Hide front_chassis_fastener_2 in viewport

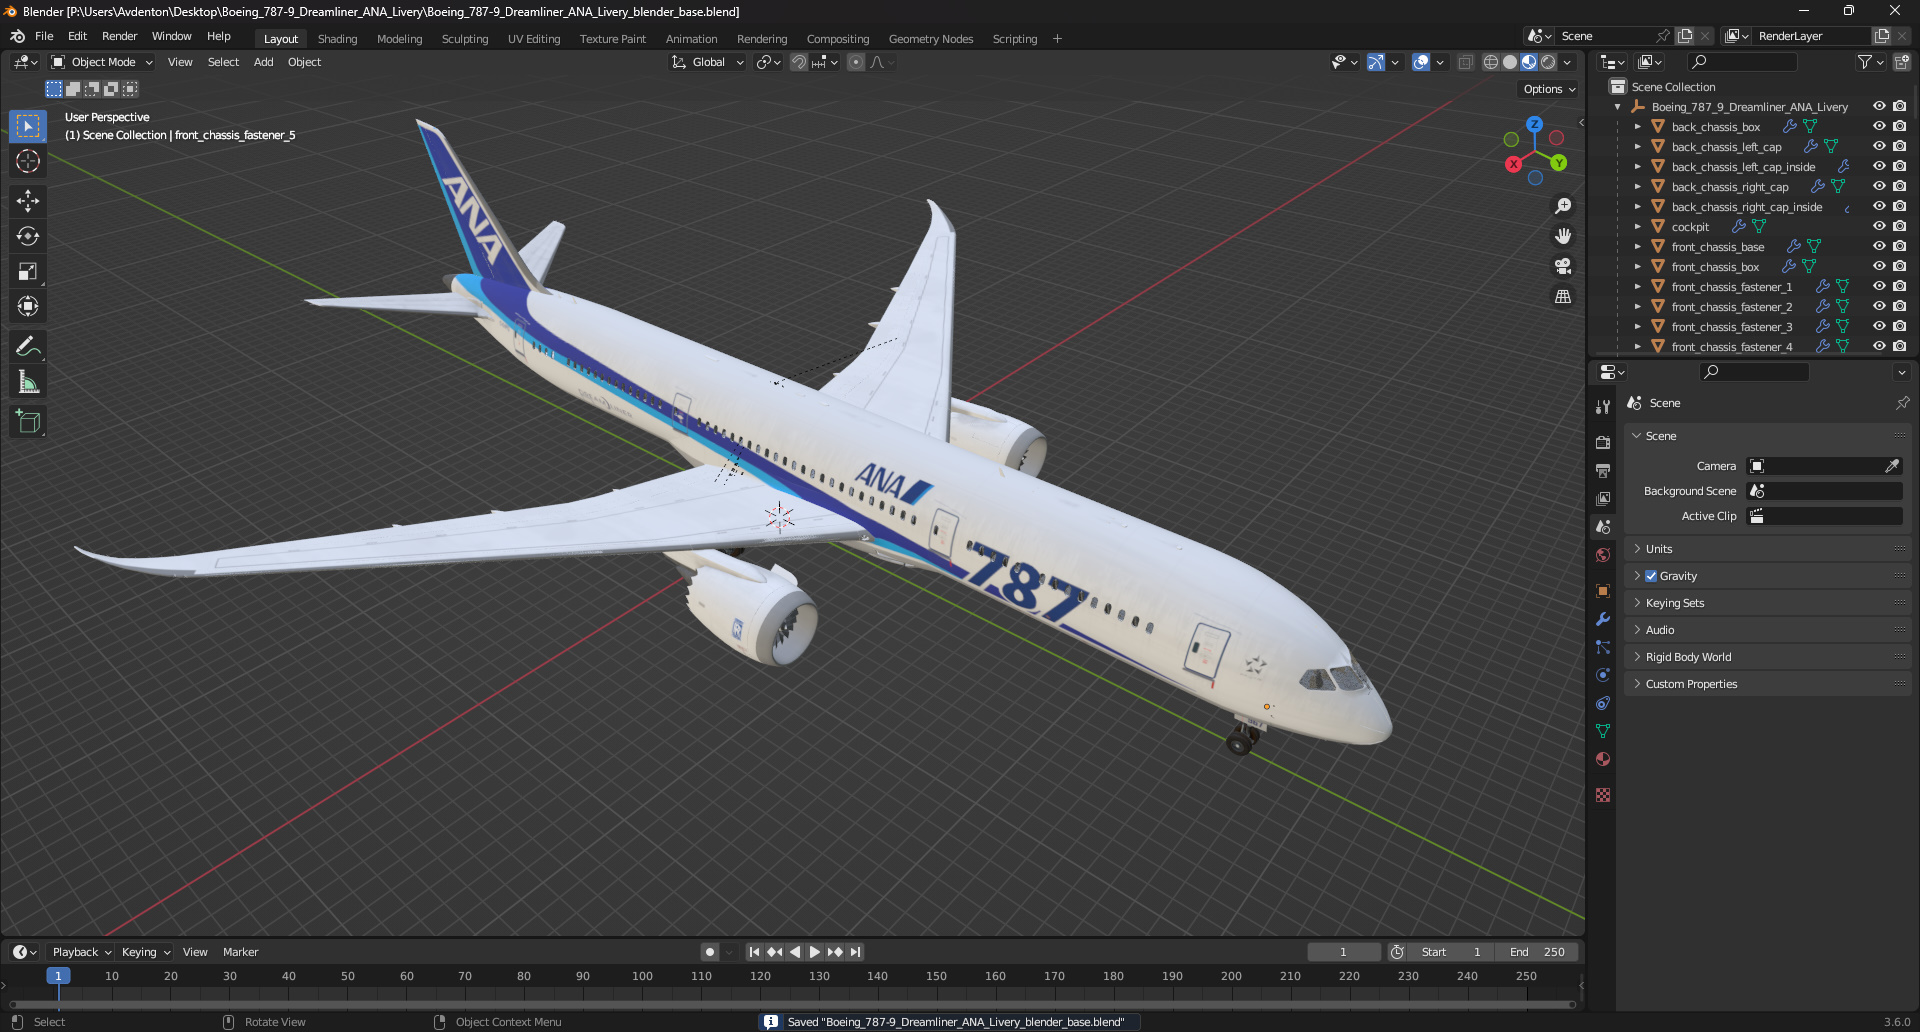point(1879,307)
